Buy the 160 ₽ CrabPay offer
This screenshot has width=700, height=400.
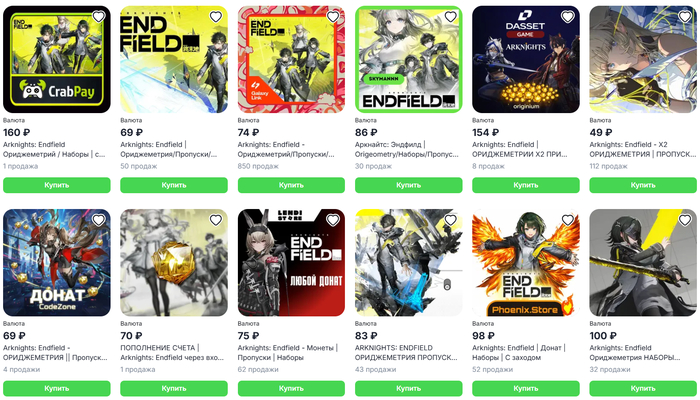57,185
